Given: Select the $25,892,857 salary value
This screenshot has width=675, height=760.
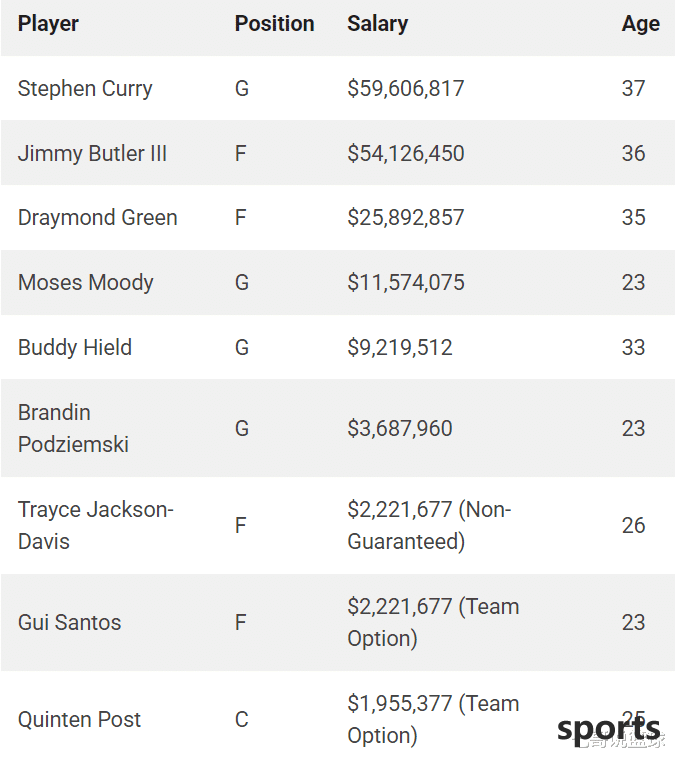Looking at the screenshot, I should (406, 218).
